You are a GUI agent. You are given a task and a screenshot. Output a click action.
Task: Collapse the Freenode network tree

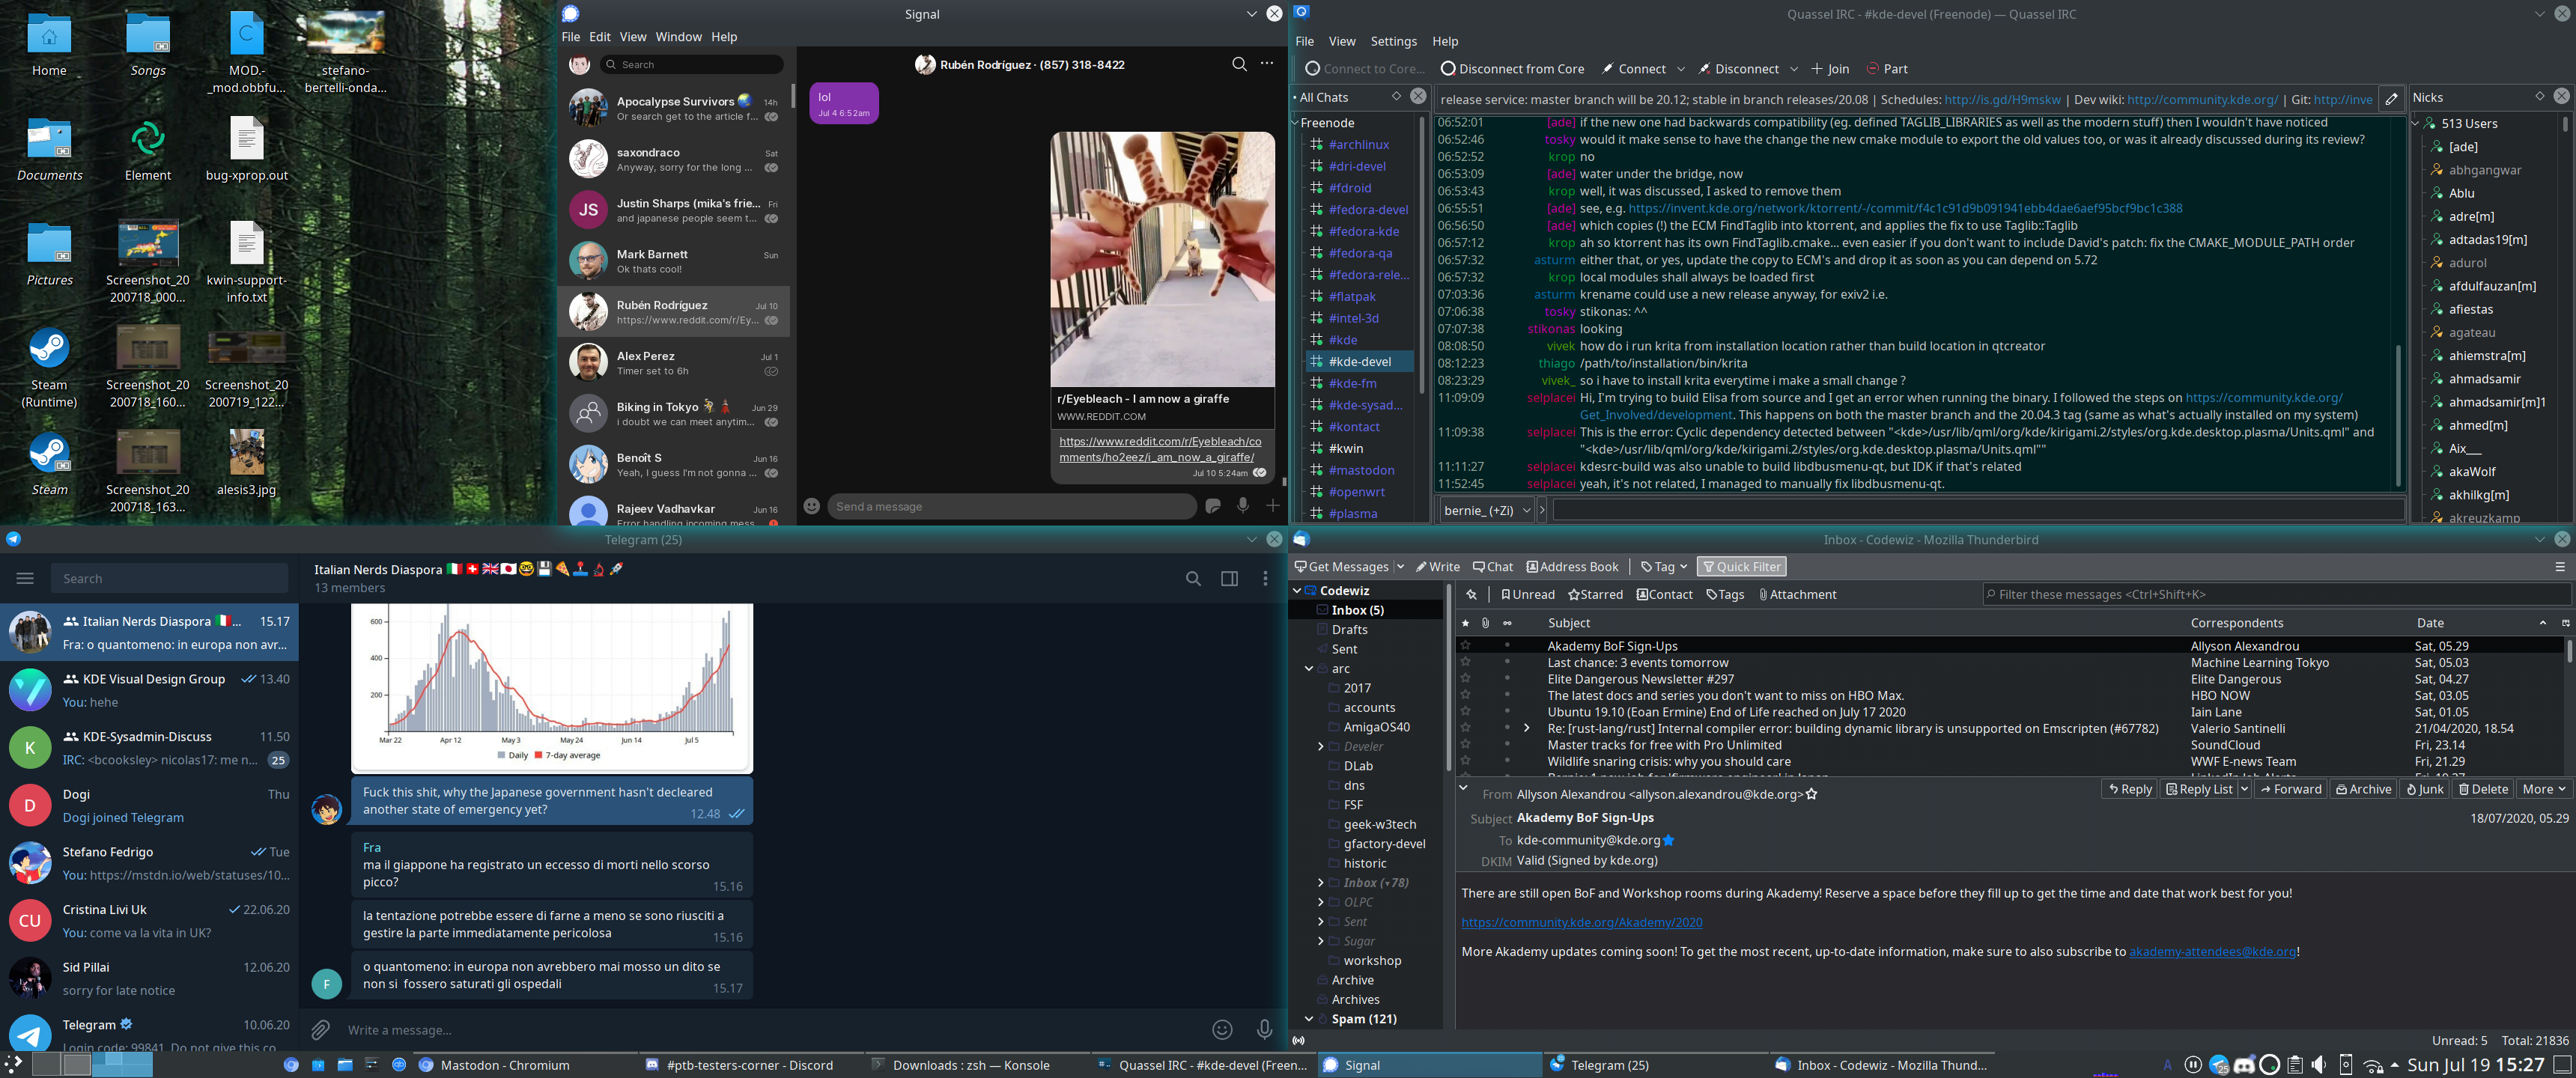click(1295, 123)
